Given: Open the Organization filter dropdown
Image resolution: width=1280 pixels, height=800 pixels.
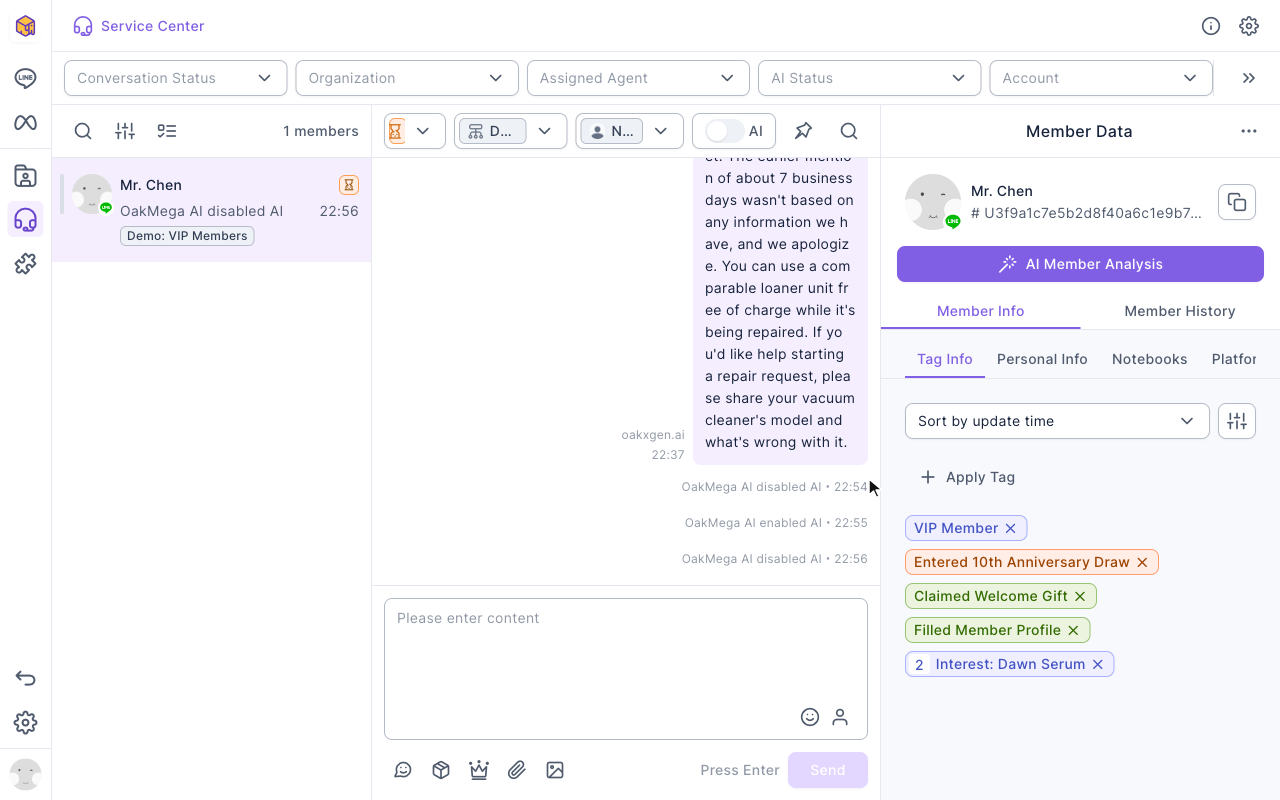Looking at the screenshot, I should [x=407, y=78].
